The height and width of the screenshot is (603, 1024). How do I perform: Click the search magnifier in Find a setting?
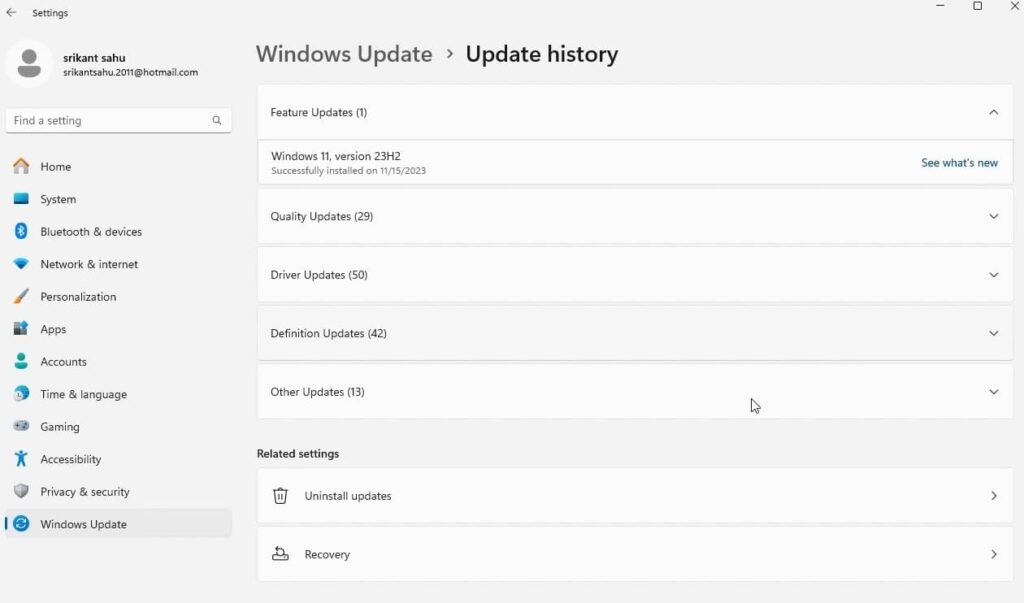pyautogui.click(x=216, y=120)
